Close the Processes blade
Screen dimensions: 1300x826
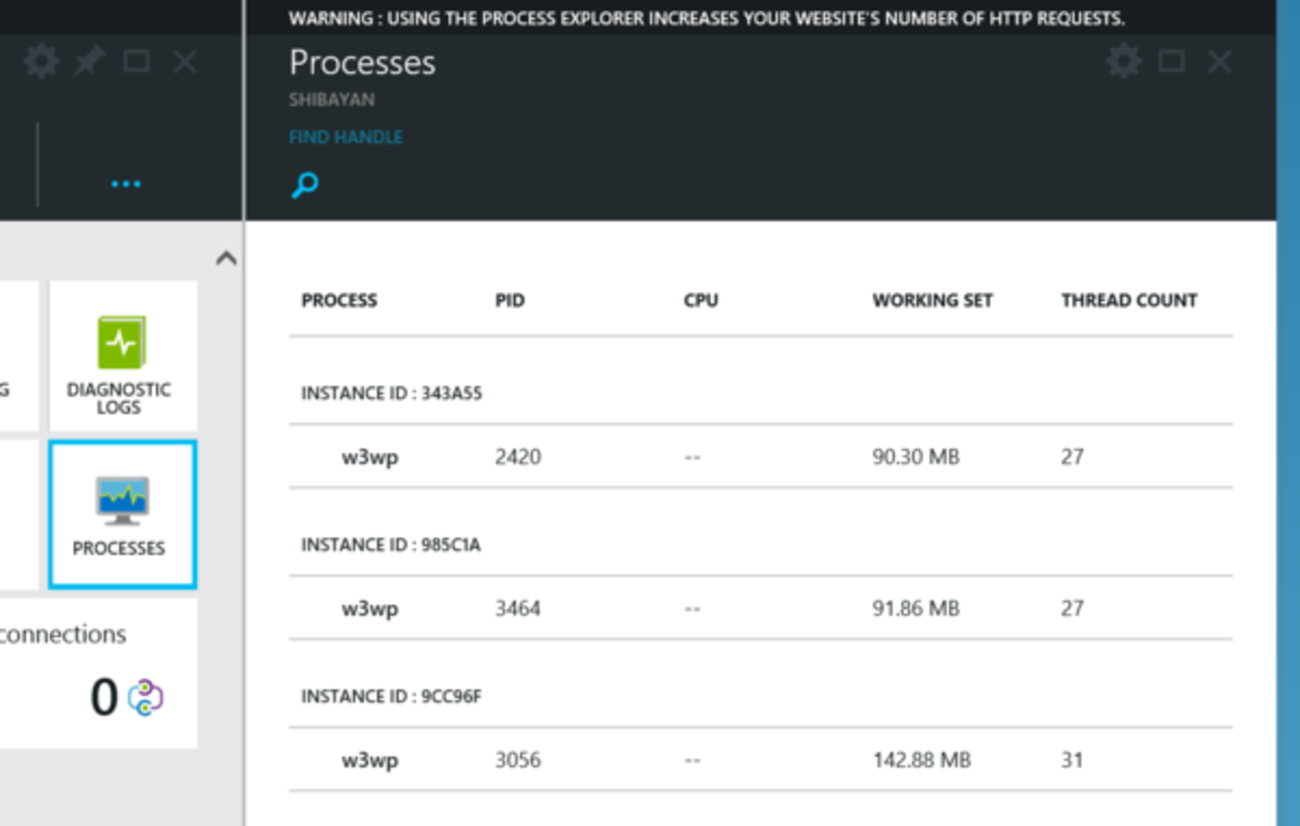point(1219,62)
